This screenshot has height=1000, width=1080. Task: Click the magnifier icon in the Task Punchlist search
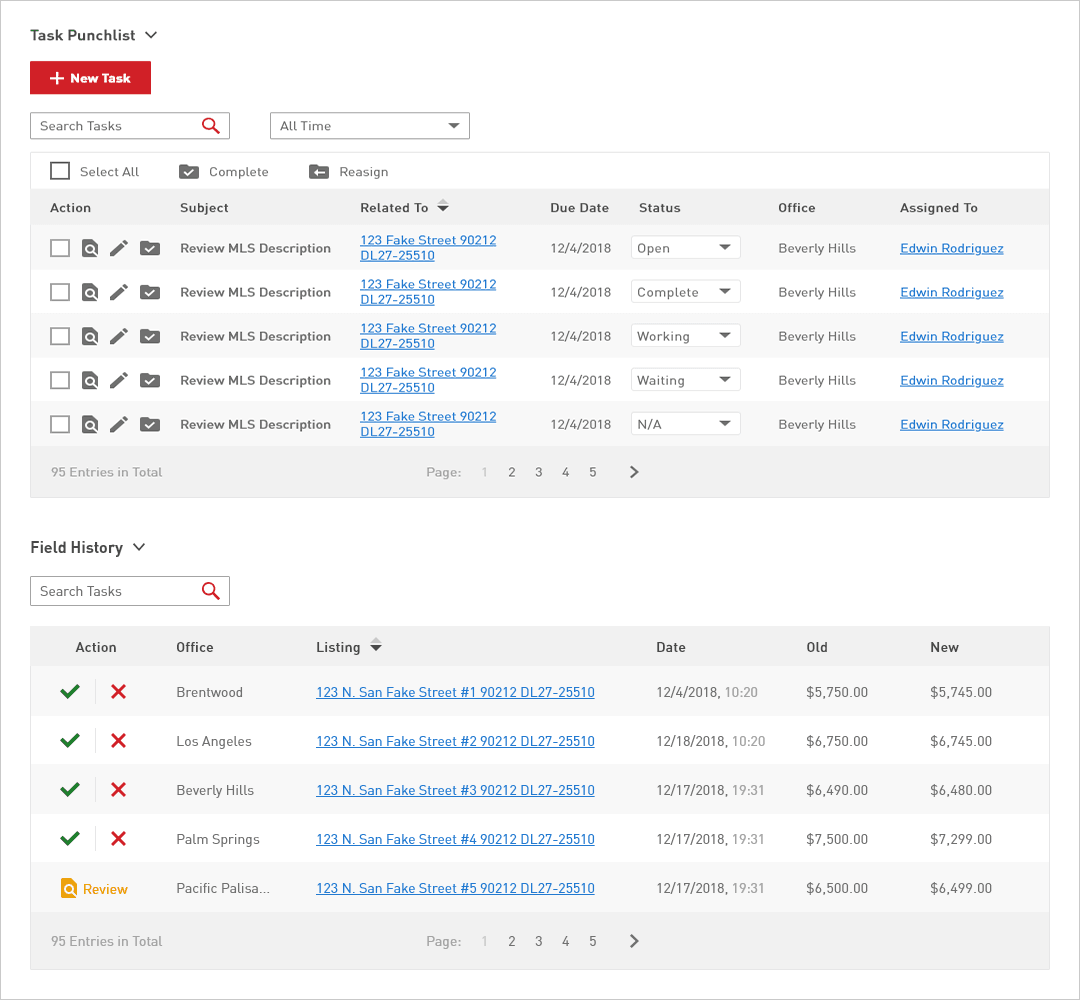coord(211,126)
